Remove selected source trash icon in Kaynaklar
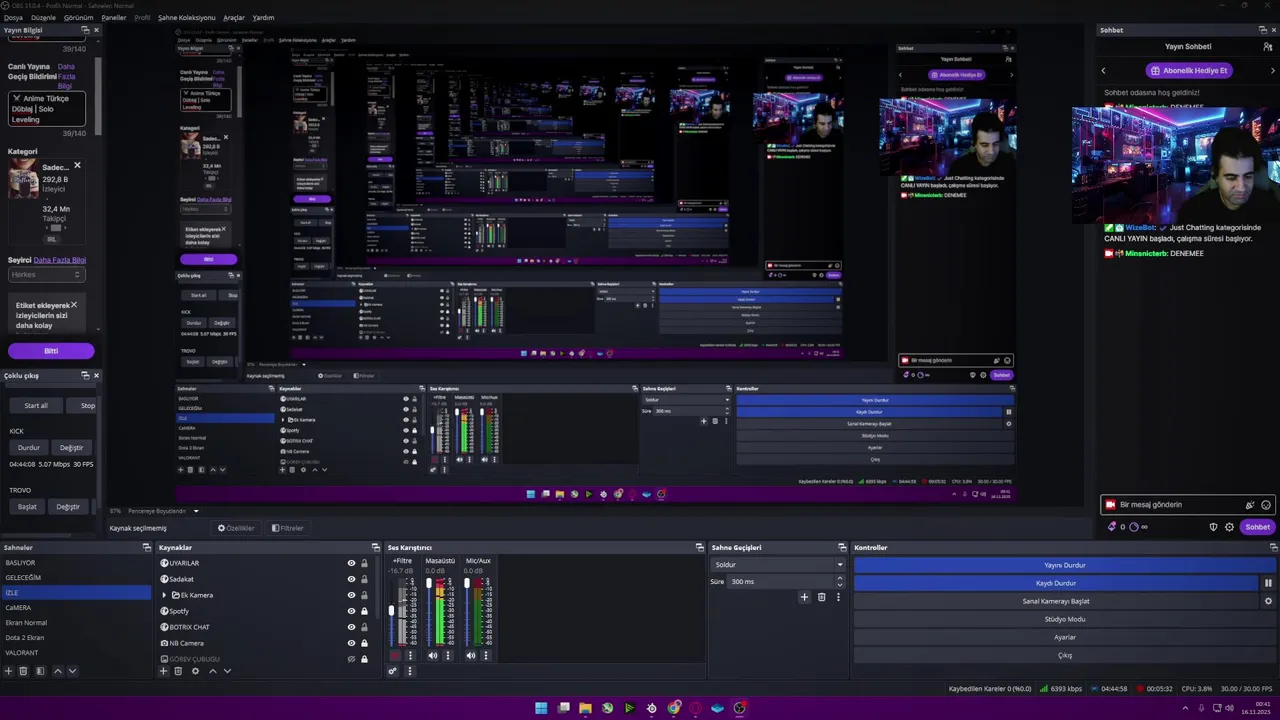Screen dimensions: 1280x720 click(x=179, y=671)
